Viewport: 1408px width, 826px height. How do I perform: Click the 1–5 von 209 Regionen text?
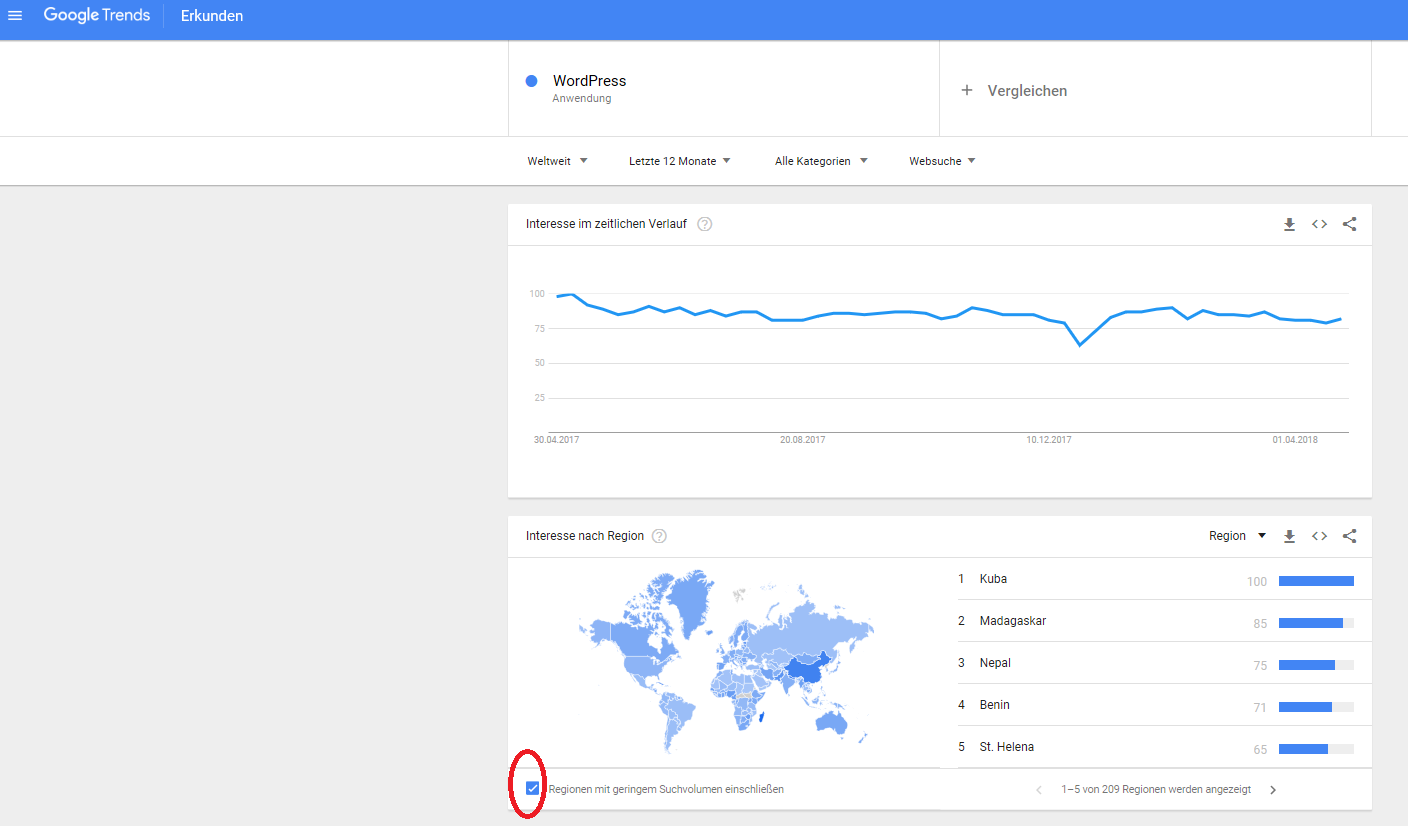pyautogui.click(x=1156, y=789)
